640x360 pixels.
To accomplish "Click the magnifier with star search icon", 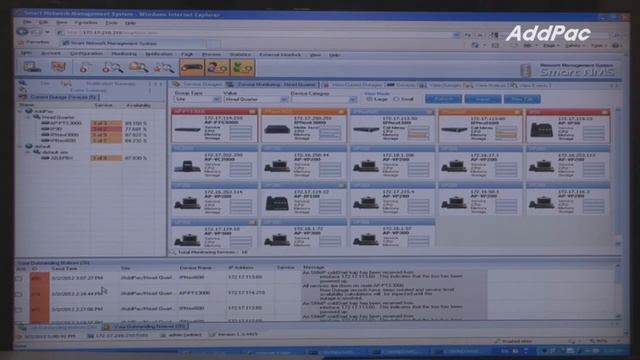I will pos(164,67).
